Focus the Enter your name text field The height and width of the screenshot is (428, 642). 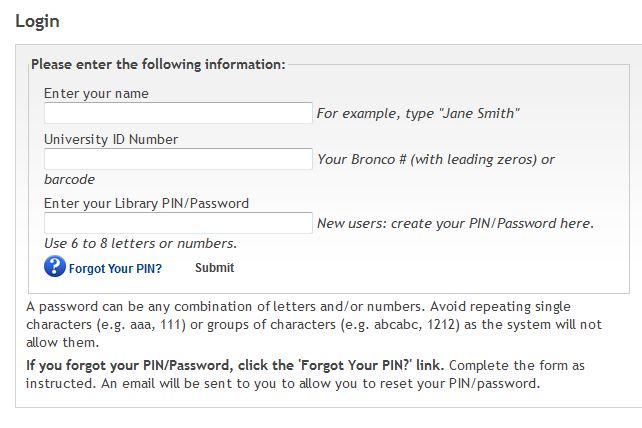tap(178, 113)
